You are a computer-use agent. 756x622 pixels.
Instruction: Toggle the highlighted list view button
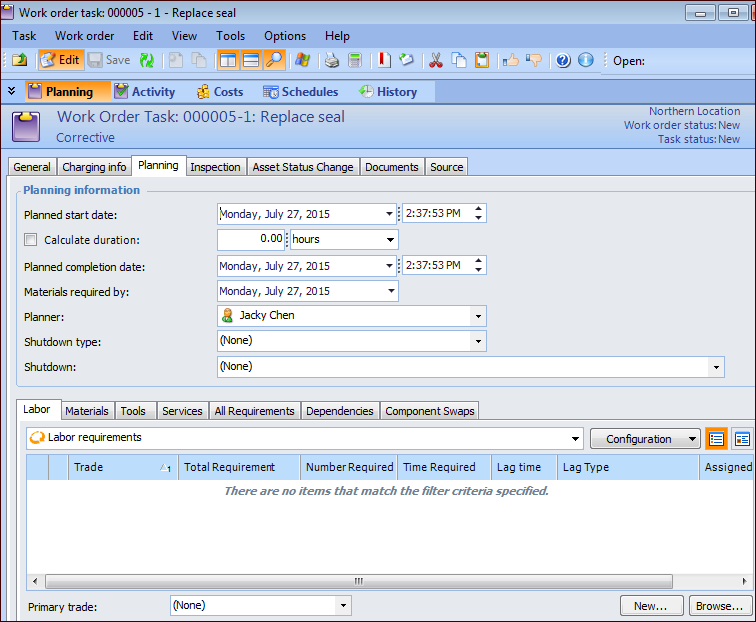(x=716, y=439)
